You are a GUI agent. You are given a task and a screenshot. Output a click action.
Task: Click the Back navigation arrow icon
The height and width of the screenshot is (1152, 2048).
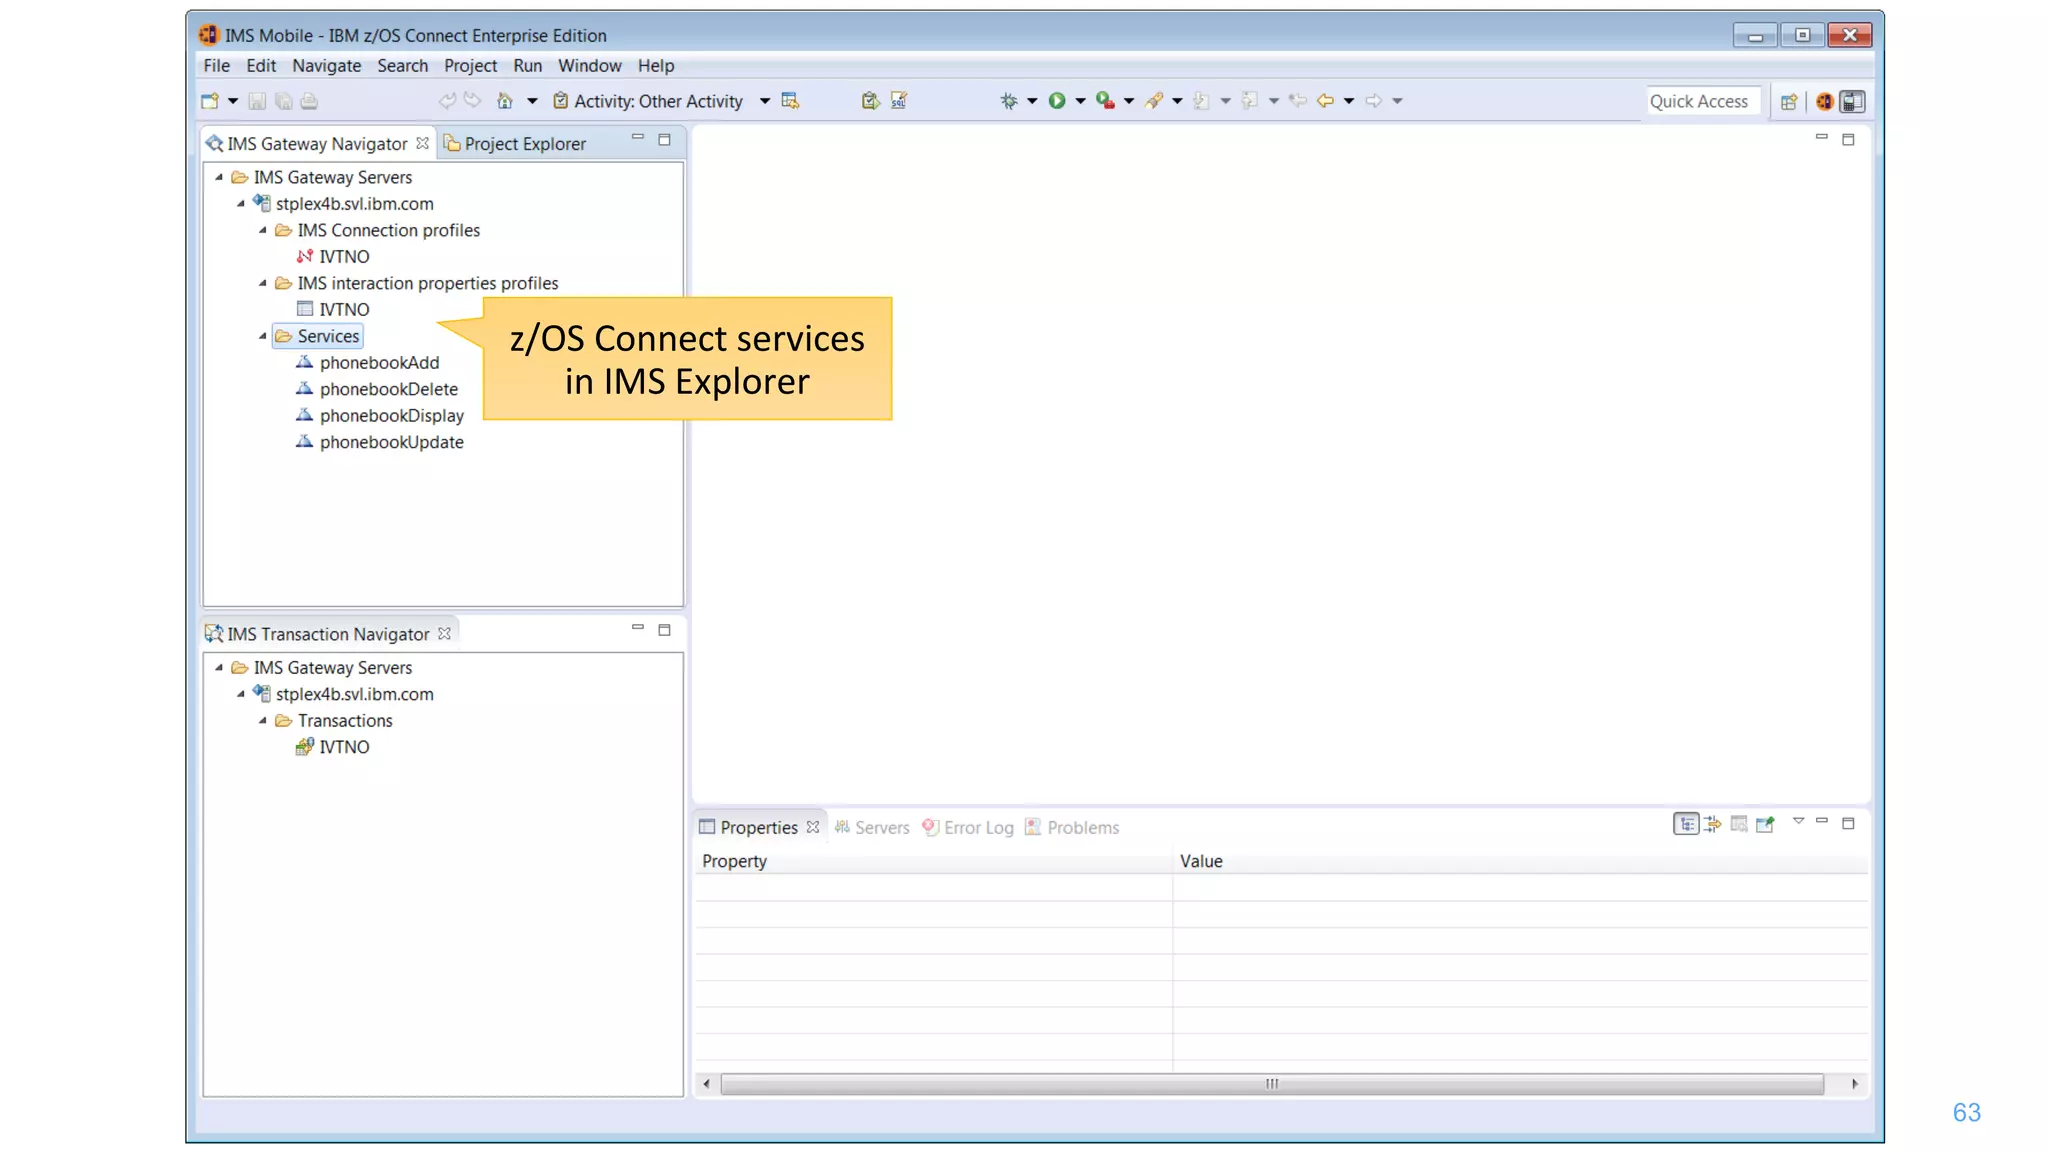click(x=1326, y=101)
